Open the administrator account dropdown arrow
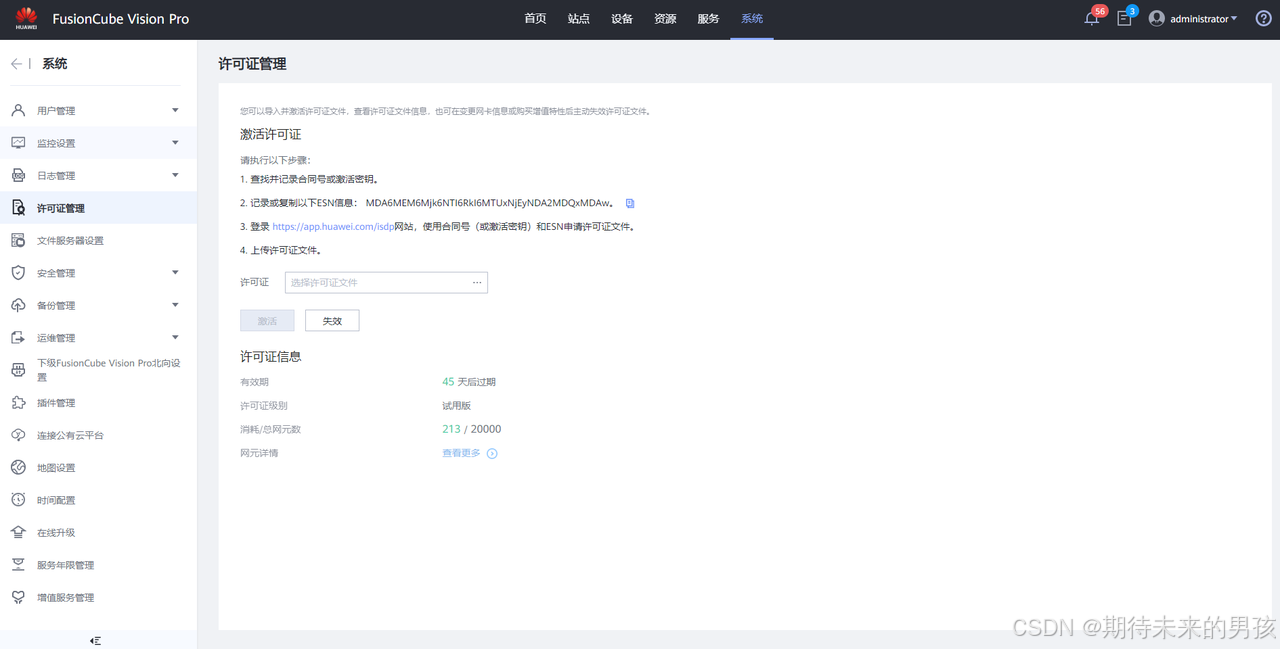Image resolution: width=1280 pixels, height=649 pixels. click(x=1234, y=19)
